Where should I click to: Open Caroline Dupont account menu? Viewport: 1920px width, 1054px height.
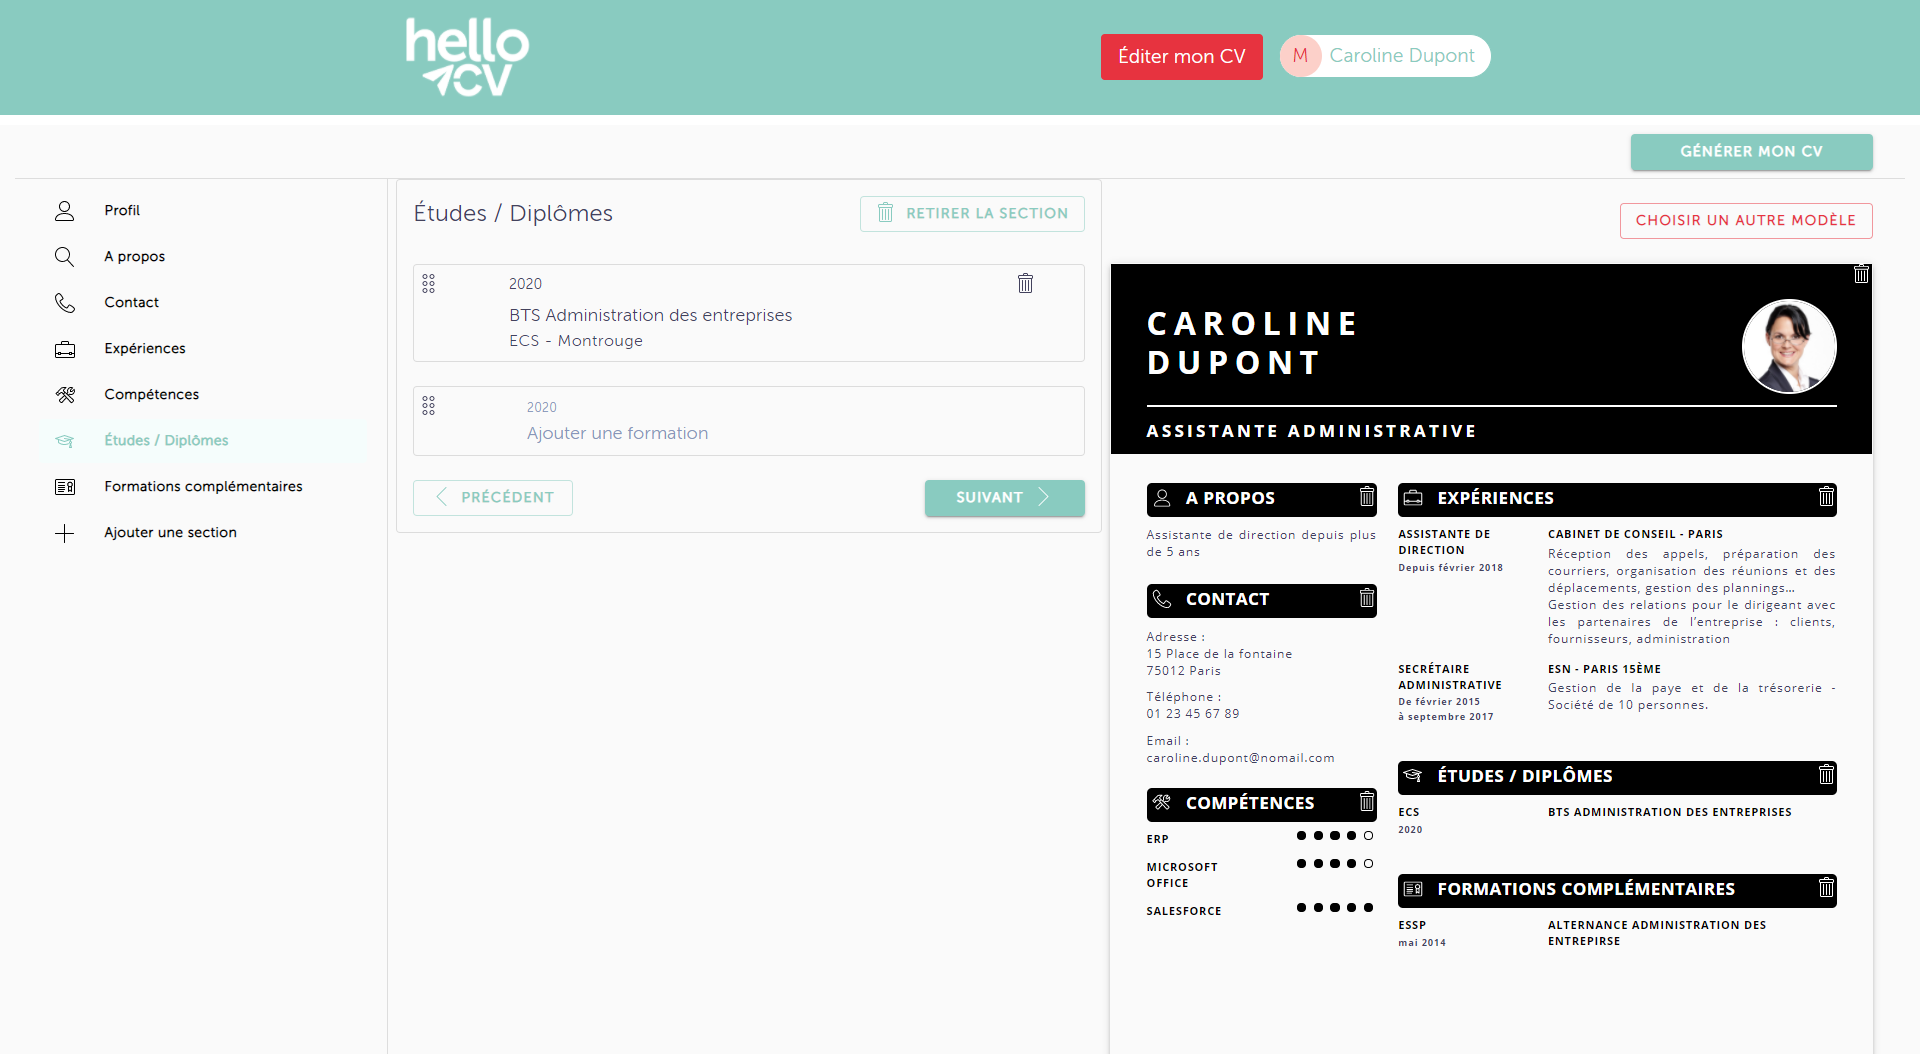[1385, 56]
